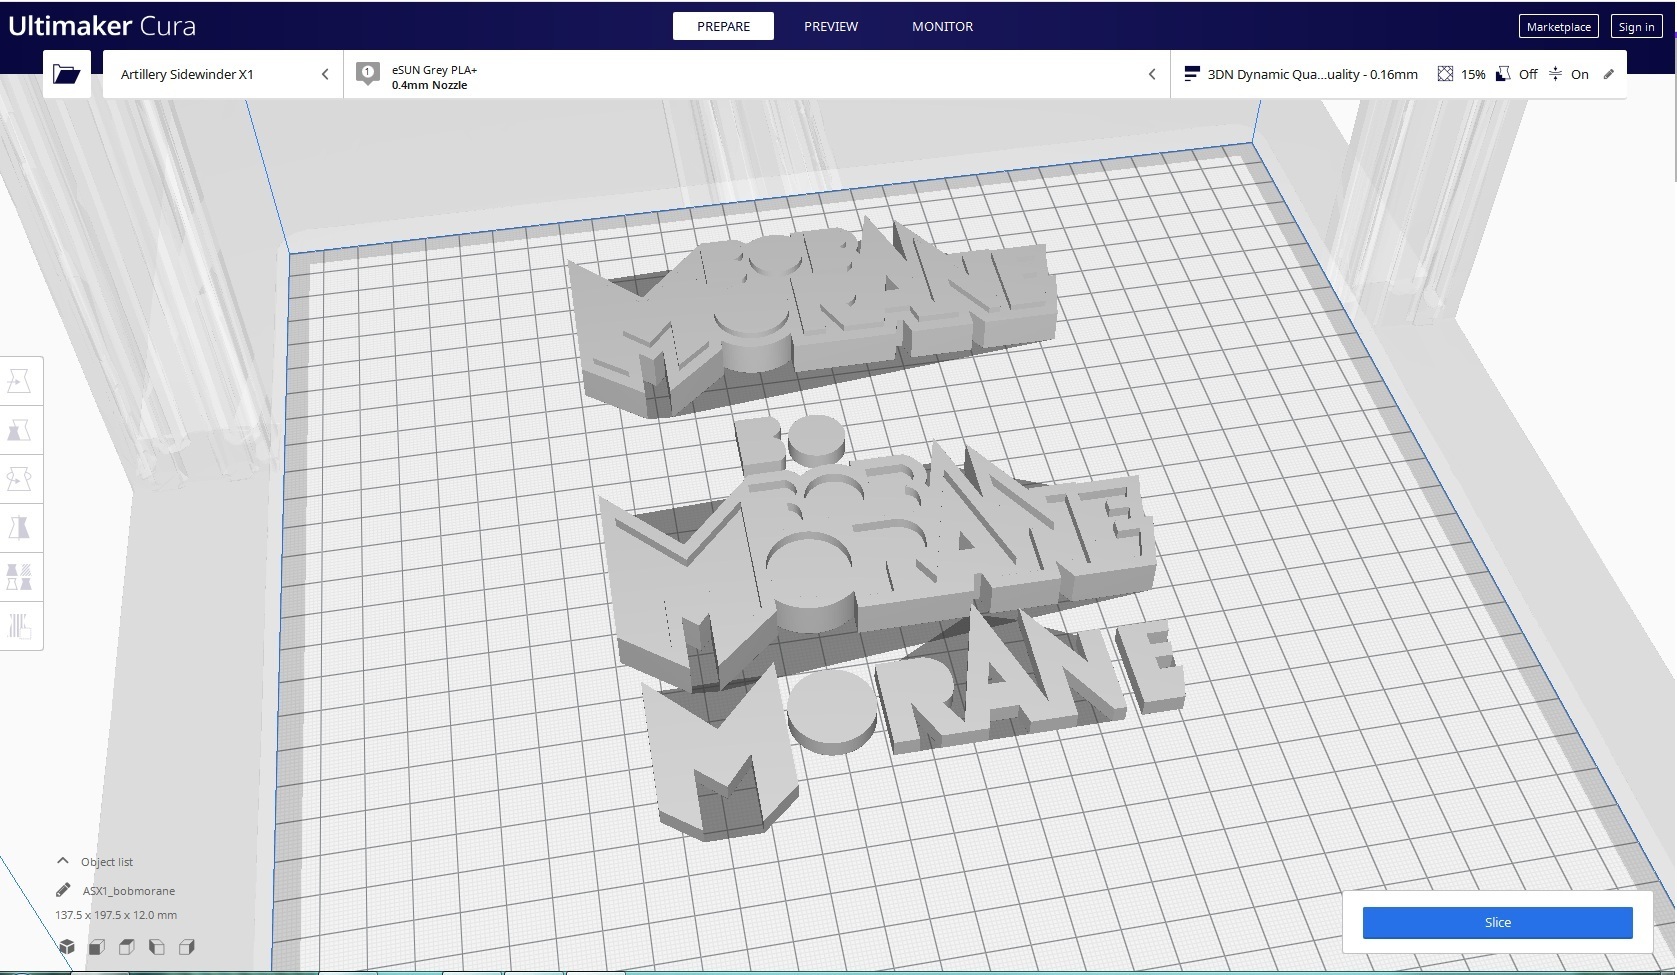Select the Move tool in left toolbar
This screenshot has width=1677, height=975.
point(20,381)
